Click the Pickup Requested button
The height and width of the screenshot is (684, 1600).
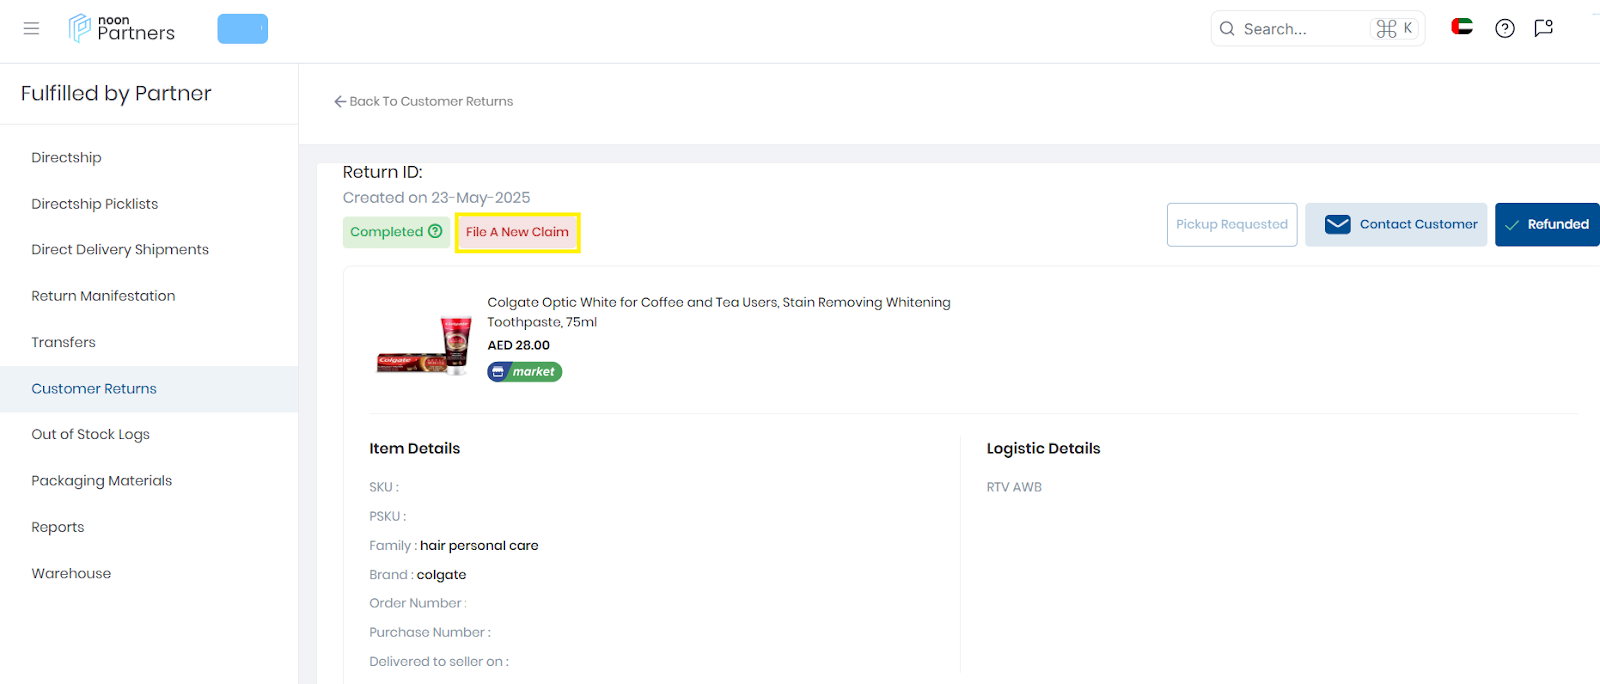(1232, 224)
